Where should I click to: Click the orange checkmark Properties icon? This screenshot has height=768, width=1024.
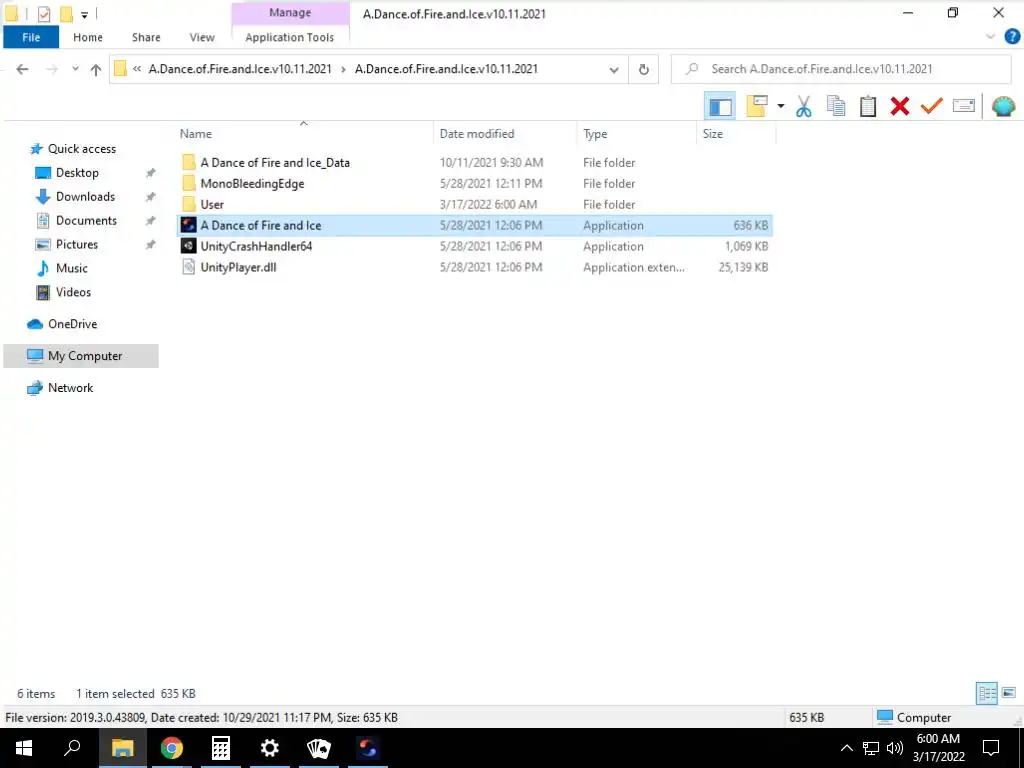tap(931, 106)
